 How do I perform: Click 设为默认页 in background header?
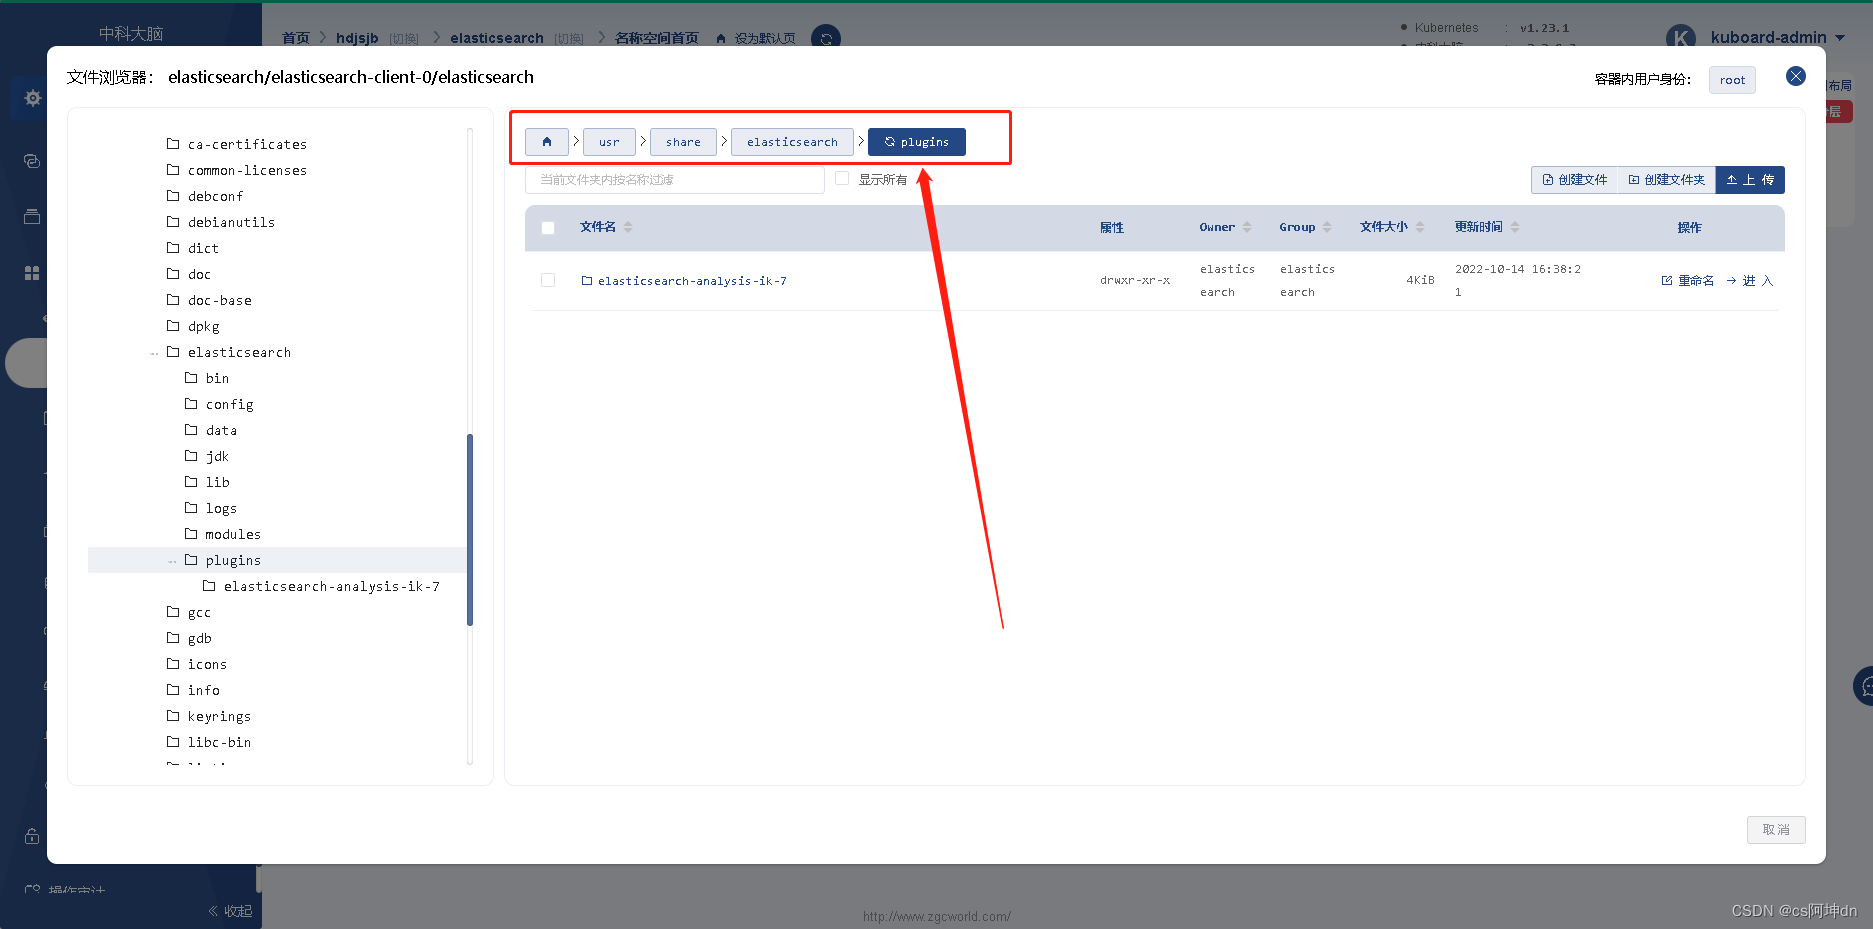click(x=756, y=38)
